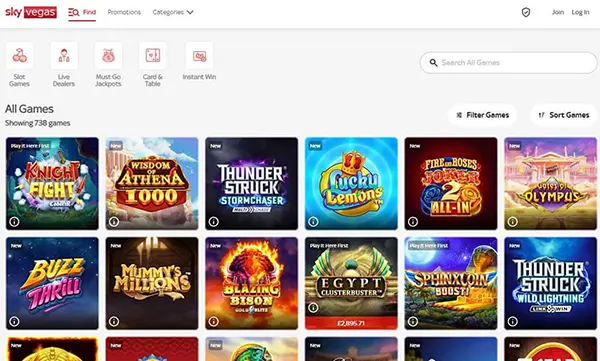
Task: Click the New badge on Buzz Thrill
Action: (16, 246)
